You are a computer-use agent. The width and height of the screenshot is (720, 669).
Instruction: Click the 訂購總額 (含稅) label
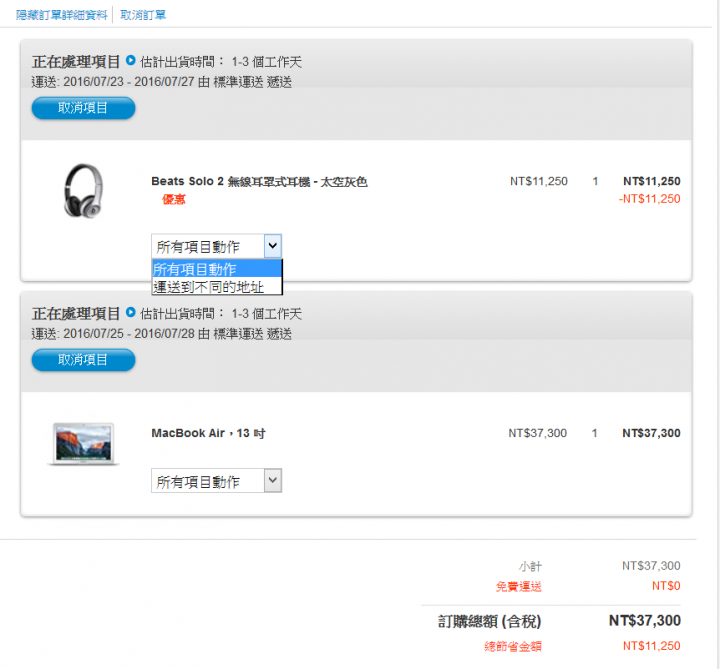click(489, 621)
